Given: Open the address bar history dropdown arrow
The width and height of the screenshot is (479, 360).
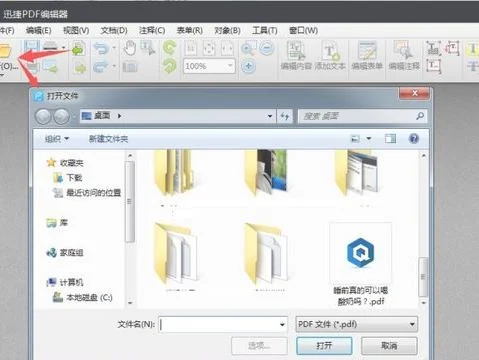Looking at the screenshot, I should coord(270,116).
